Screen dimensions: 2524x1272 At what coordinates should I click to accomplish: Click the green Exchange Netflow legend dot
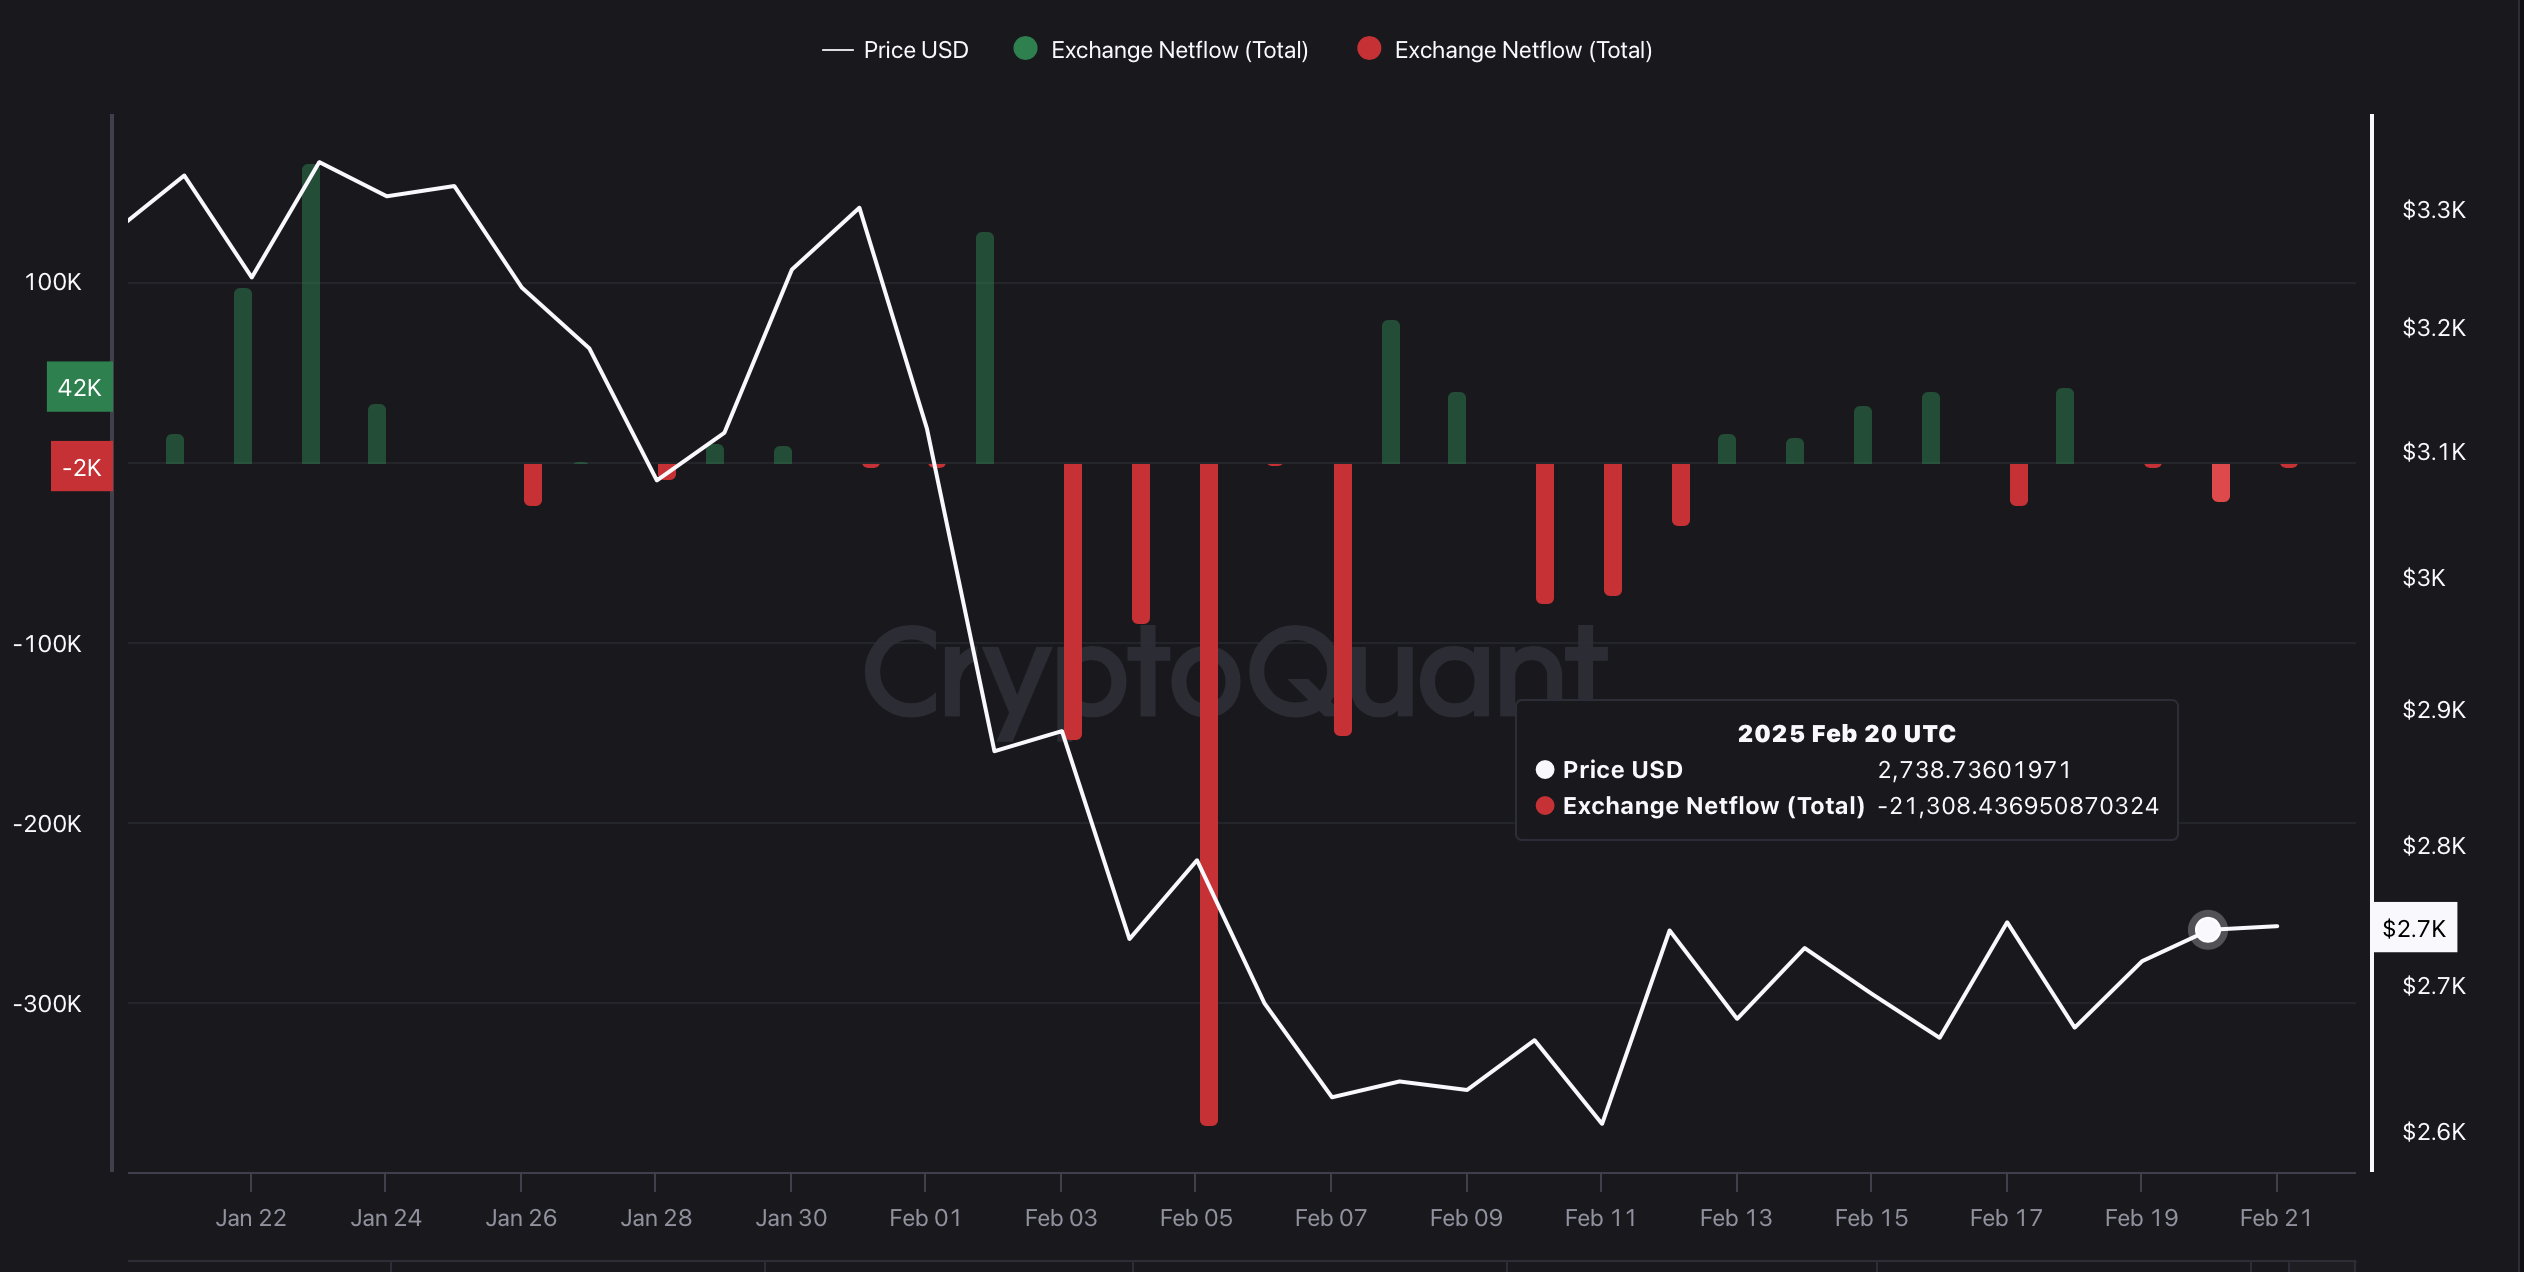[x=1025, y=49]
